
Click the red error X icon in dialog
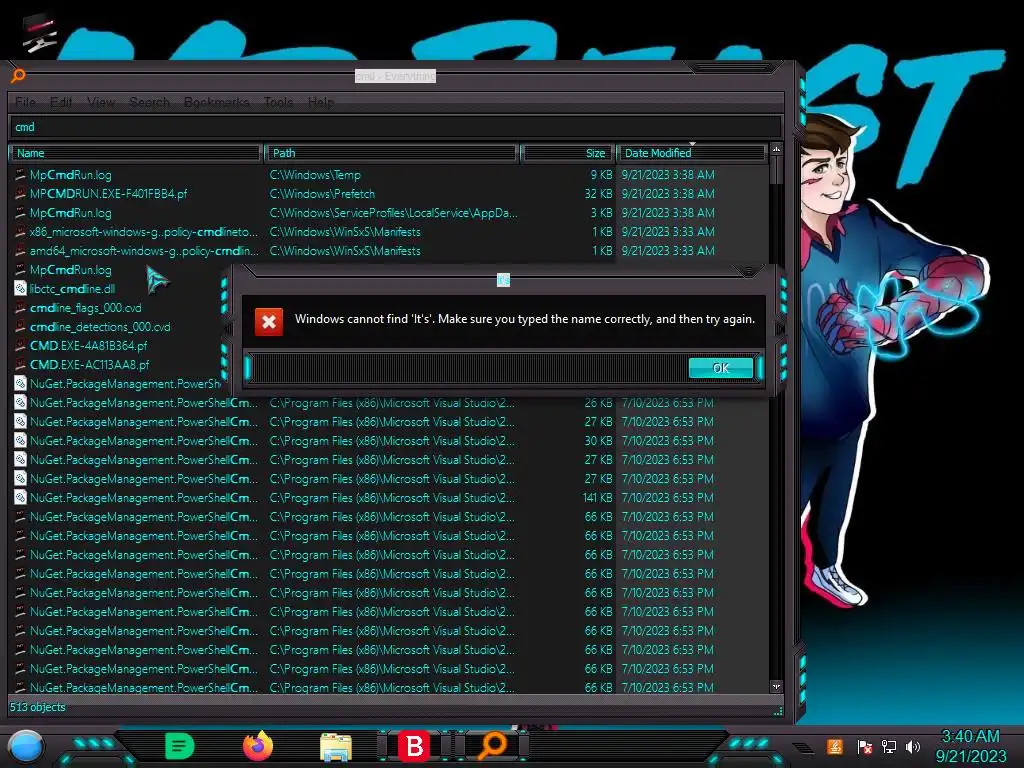[x=268, y=321]
